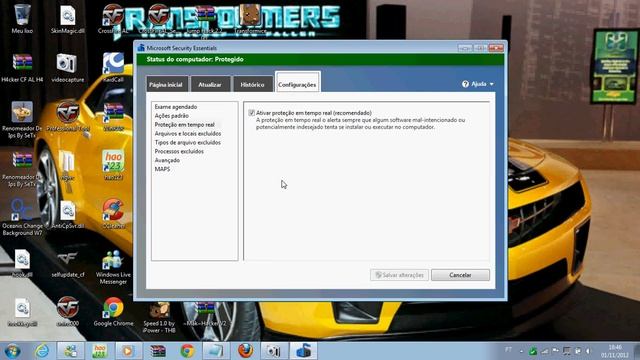Open Oceanis Change Background W7 shortcut
This screenshot has height=360, width=640.
click(22, 217)
